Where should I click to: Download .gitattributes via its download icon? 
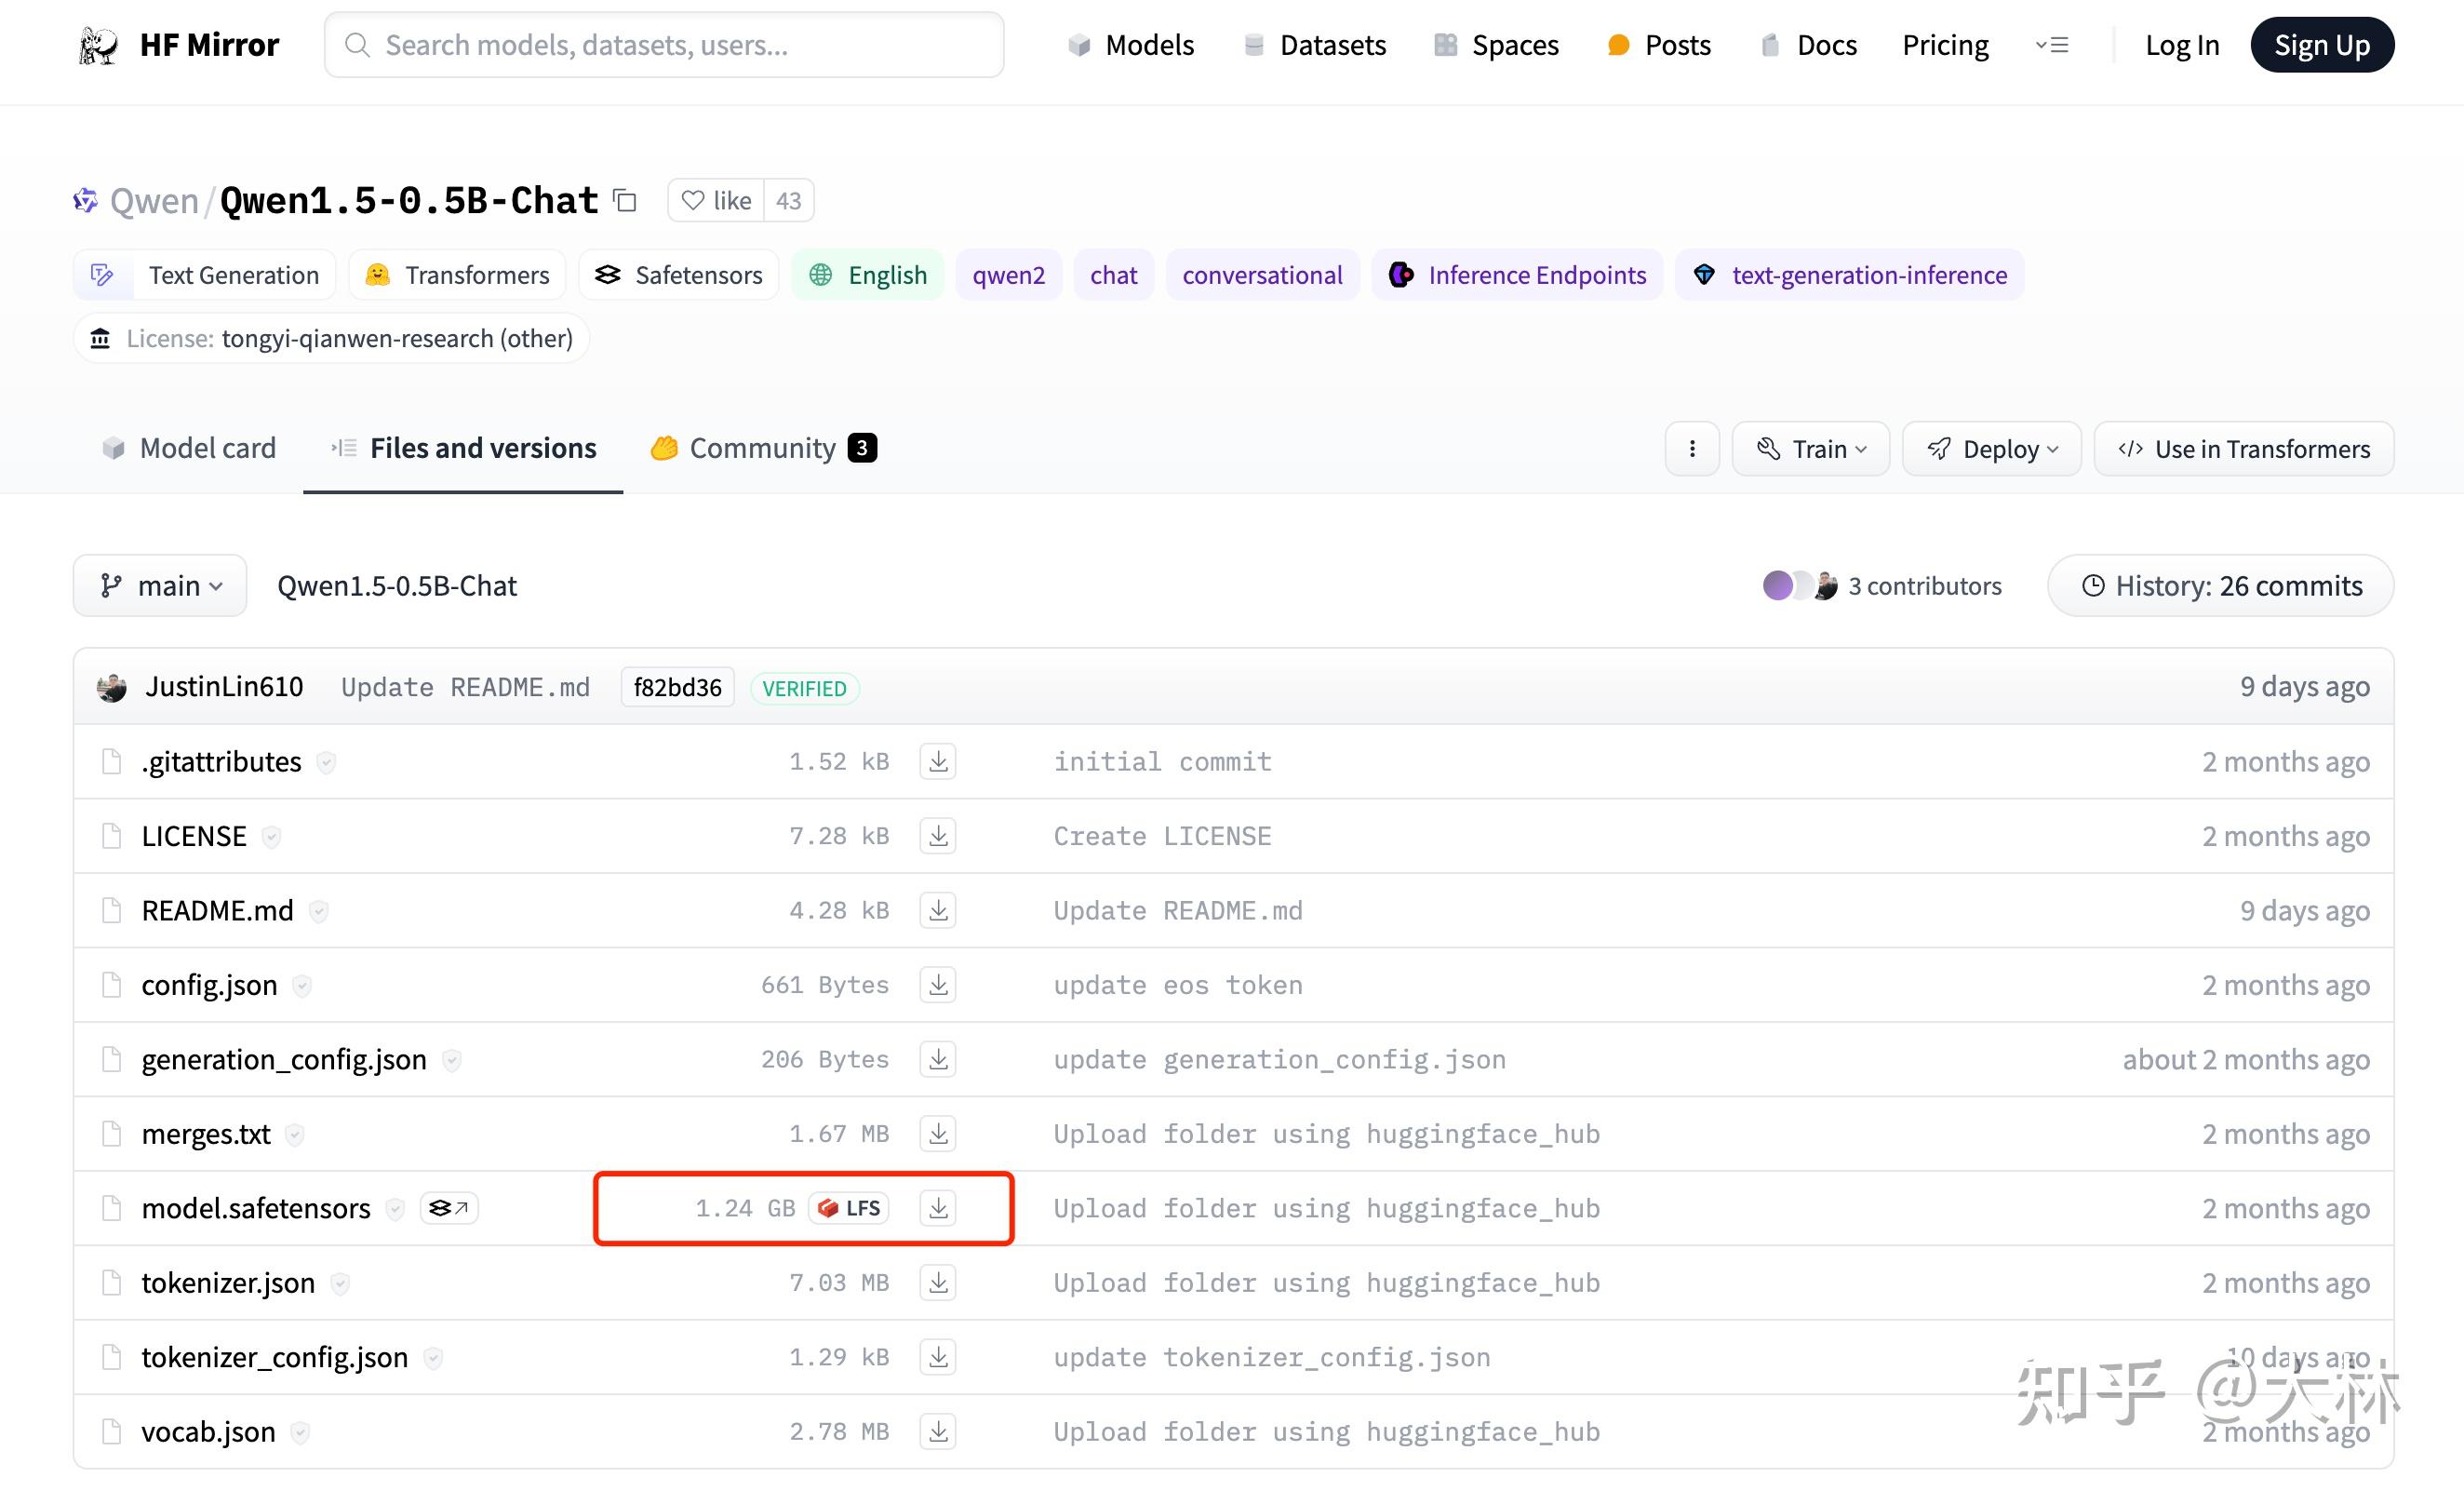click(938, 762)
